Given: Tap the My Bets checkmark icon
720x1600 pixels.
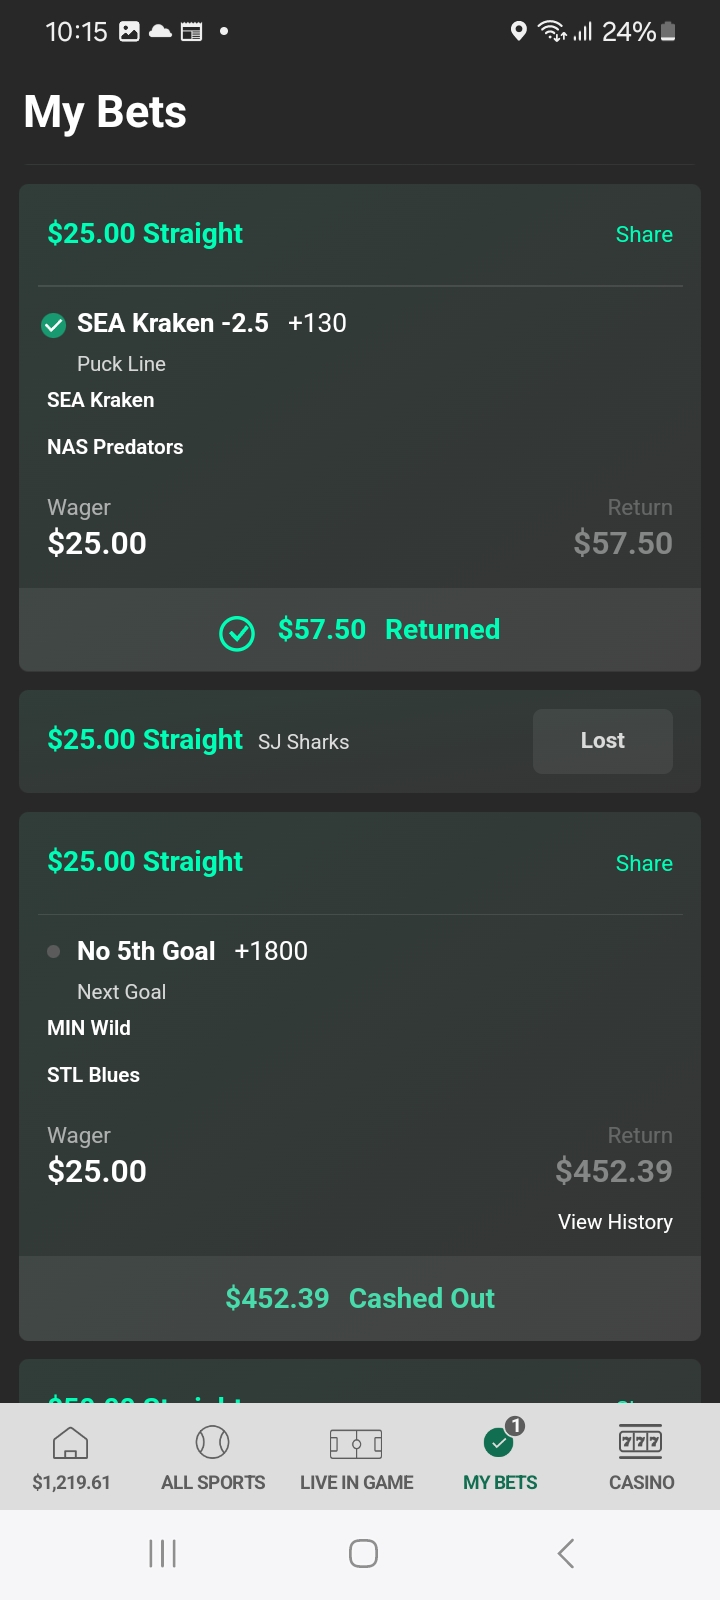Looking at the screenshot, I should click(500, 1442).
